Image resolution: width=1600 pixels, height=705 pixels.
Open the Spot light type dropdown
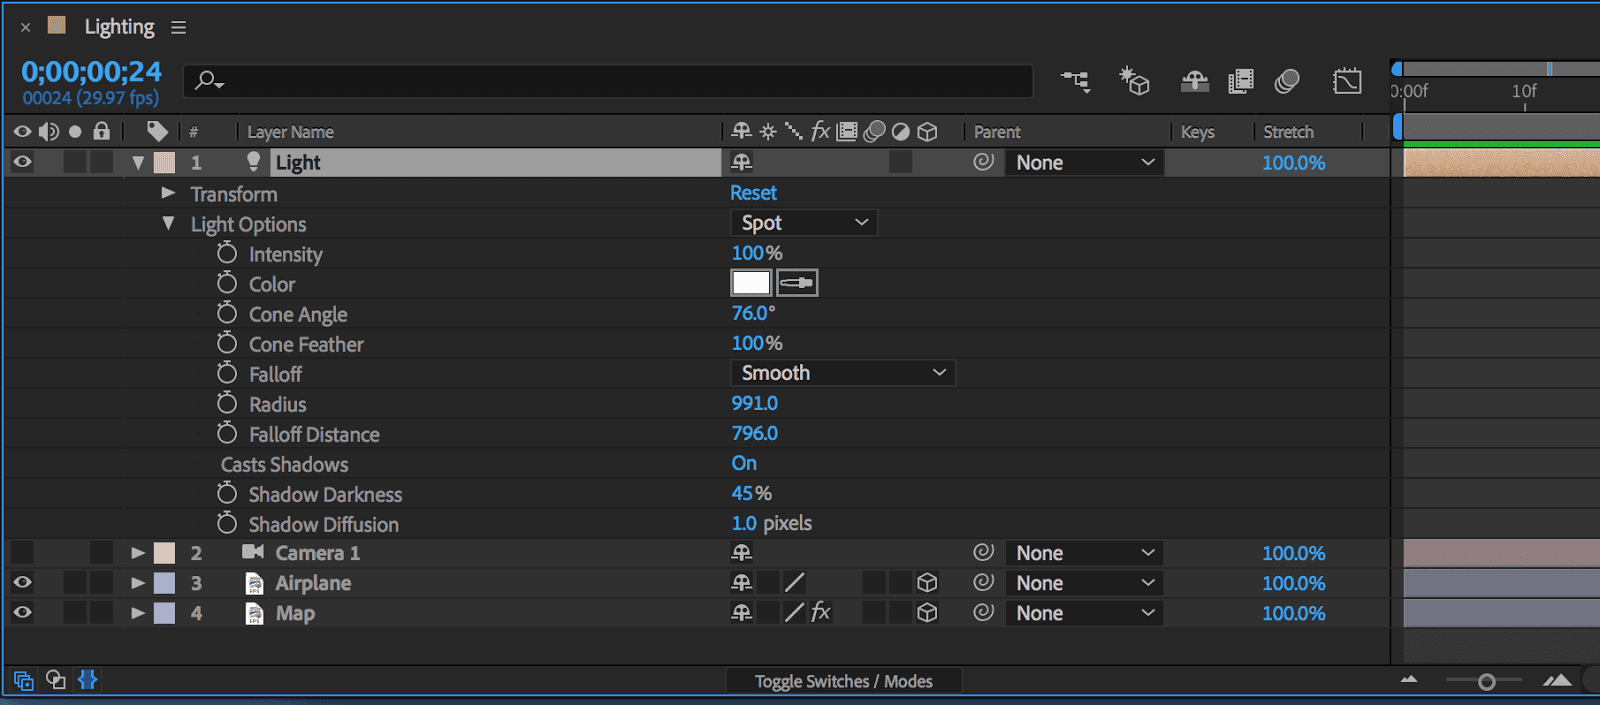(x=804, y=223)
